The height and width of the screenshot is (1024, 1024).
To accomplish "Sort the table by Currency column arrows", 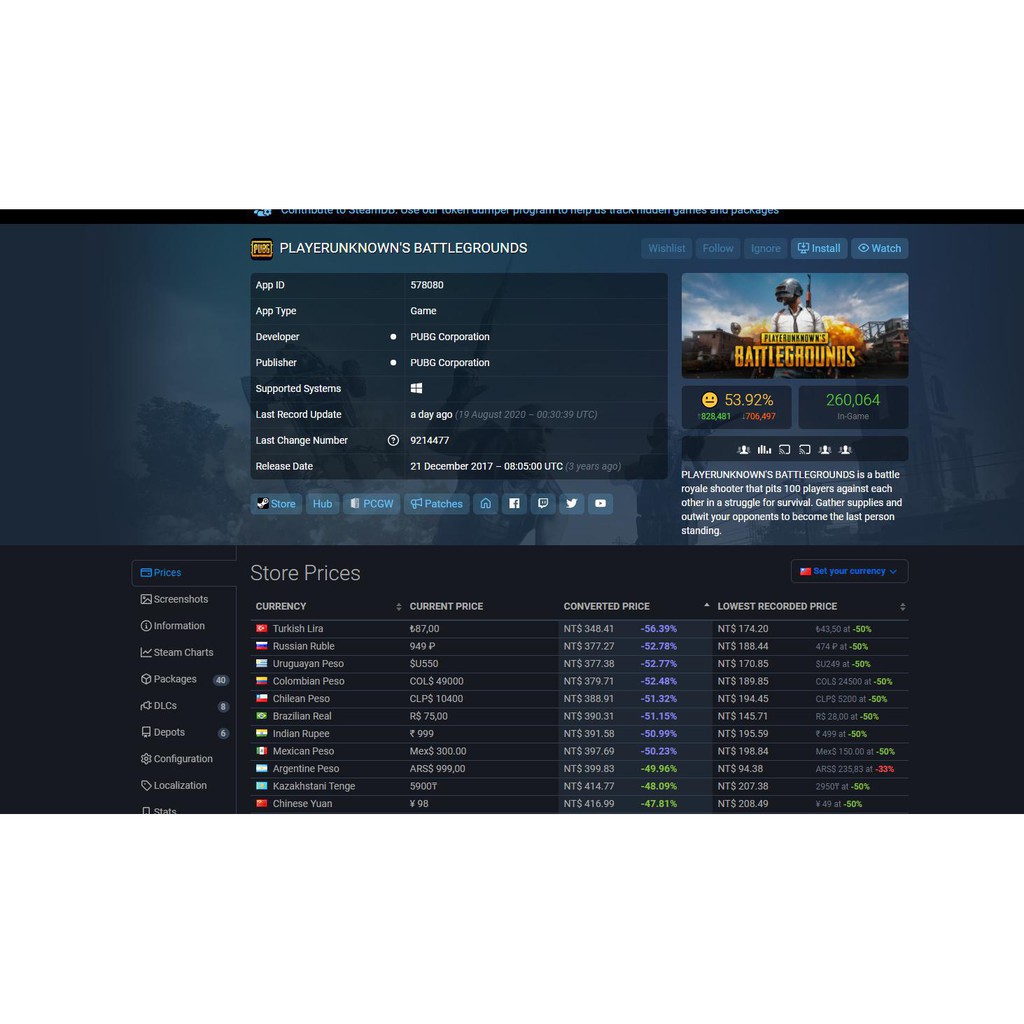I will [x=398, y=607].
